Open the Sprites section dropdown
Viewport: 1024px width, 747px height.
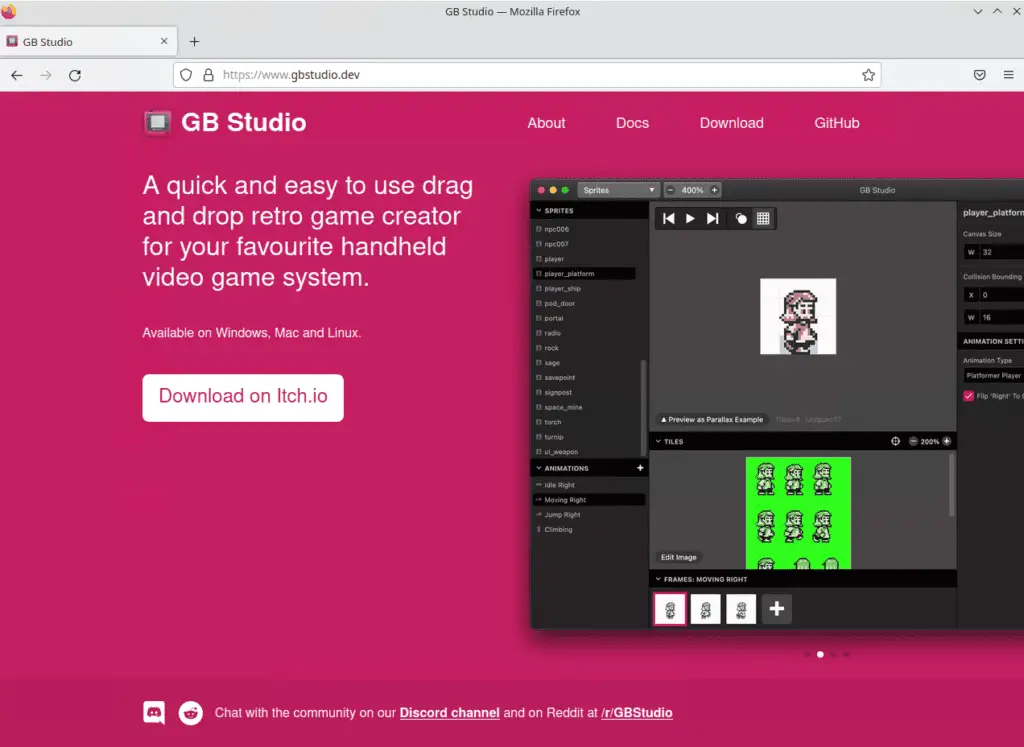[618, 190]
